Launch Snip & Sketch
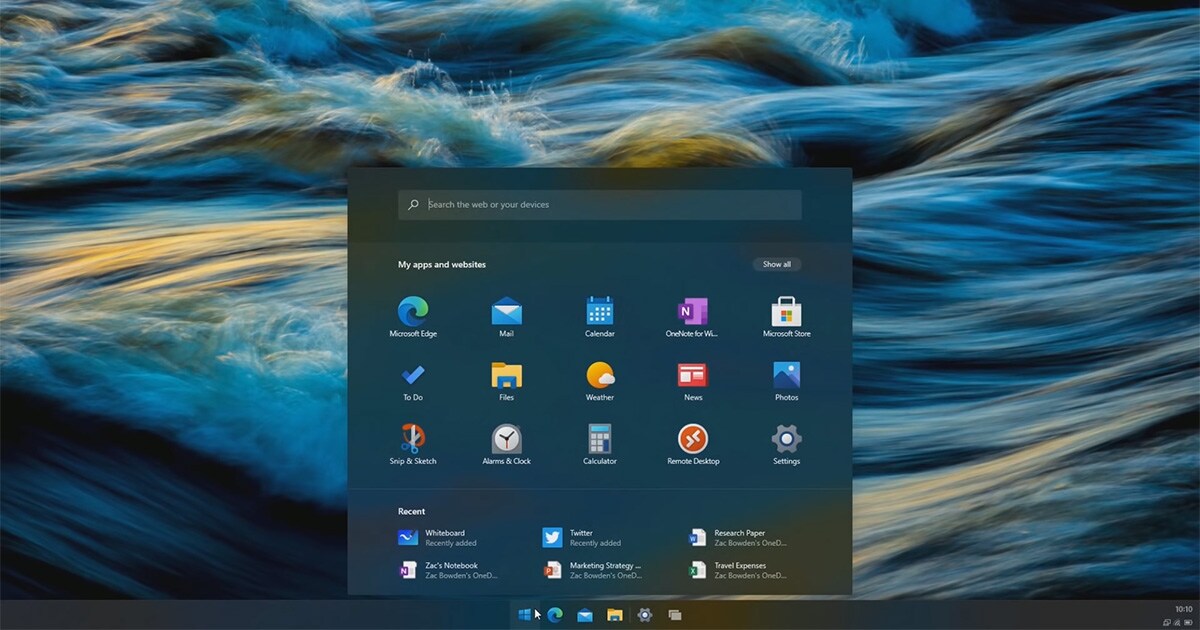This screenshot has height=630, width=1200. 413,440
